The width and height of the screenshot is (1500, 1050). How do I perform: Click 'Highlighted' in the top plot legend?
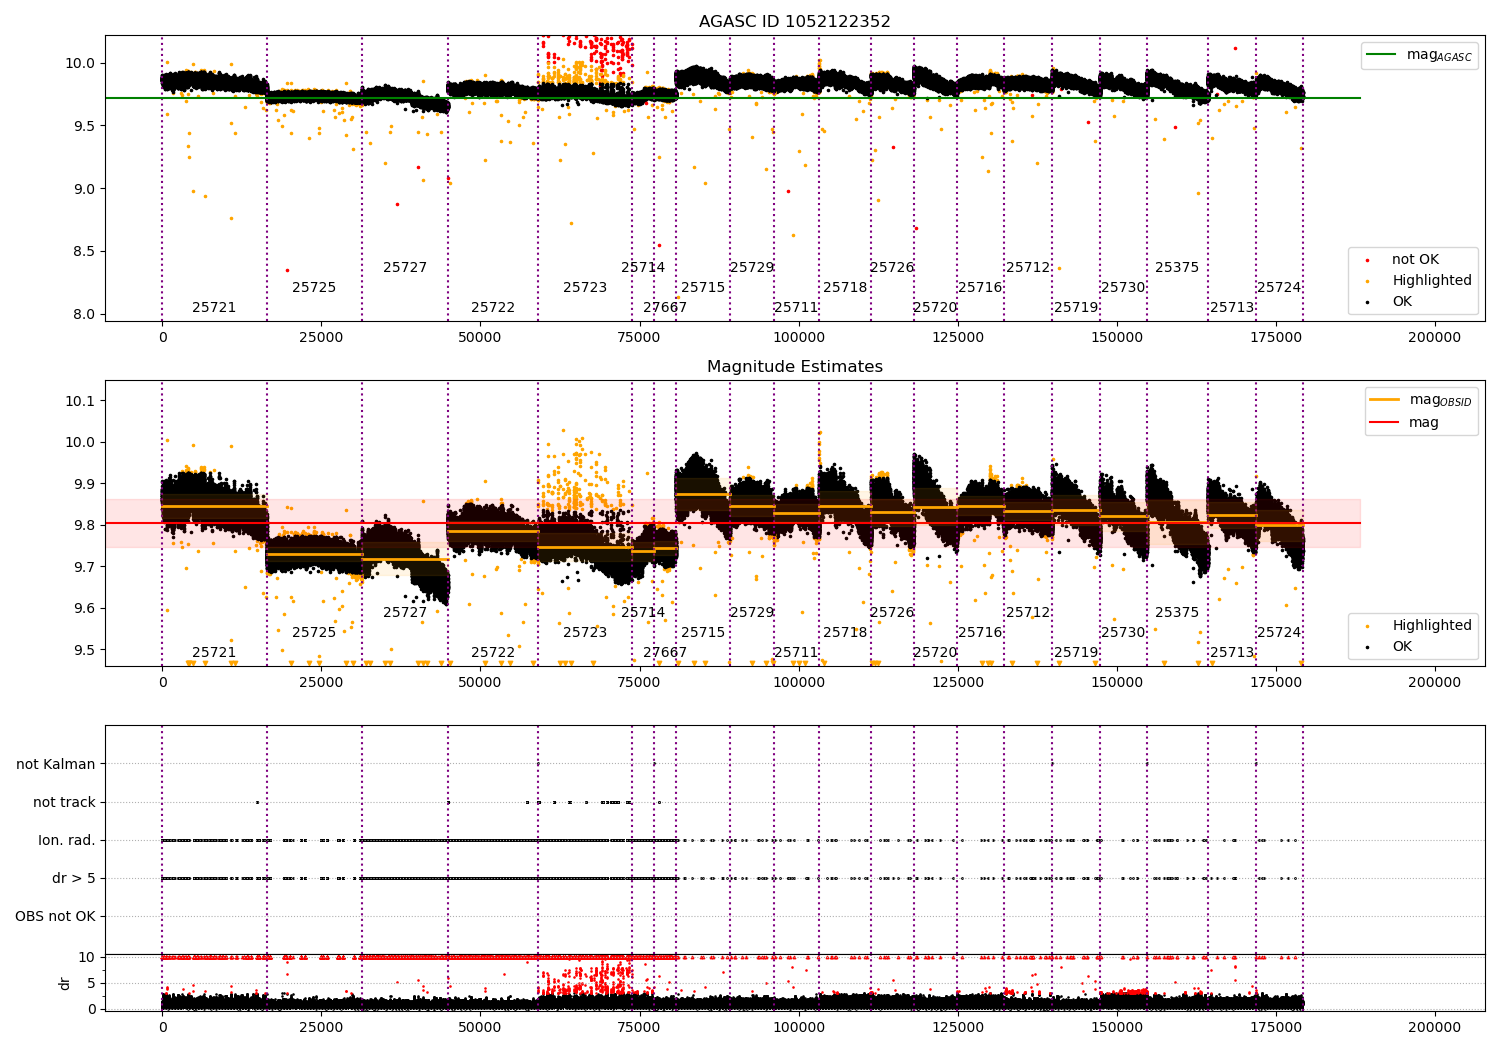click(x=1431, y=281)
